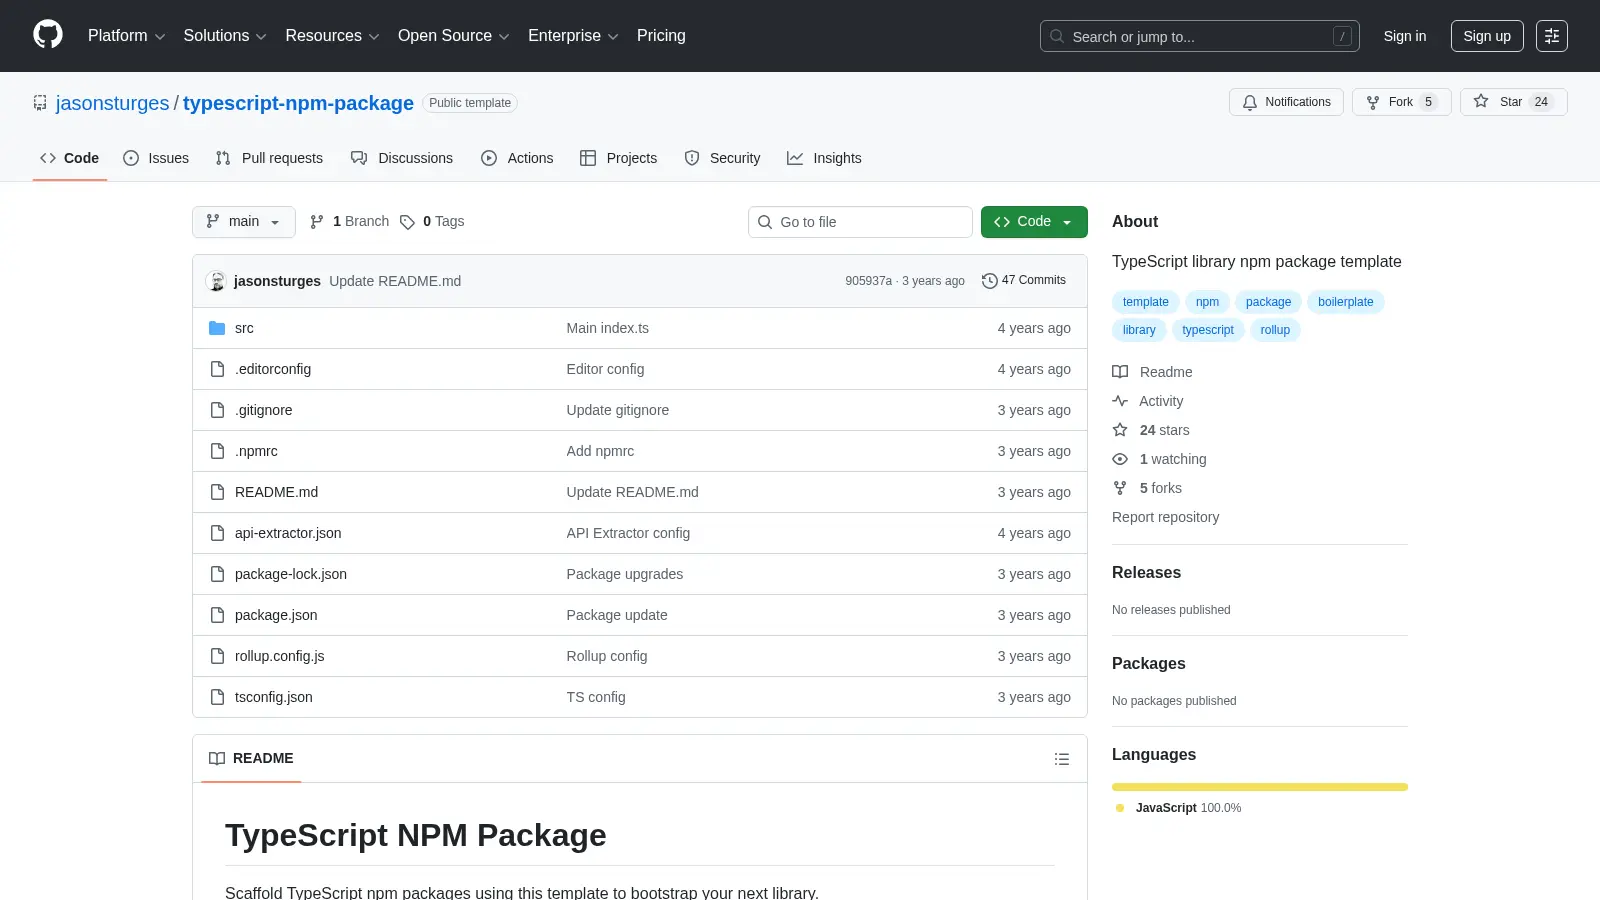This screenshot has width=1600, height=900.
Task: Click the Sign up button
Action: (x=1487, y=36)
